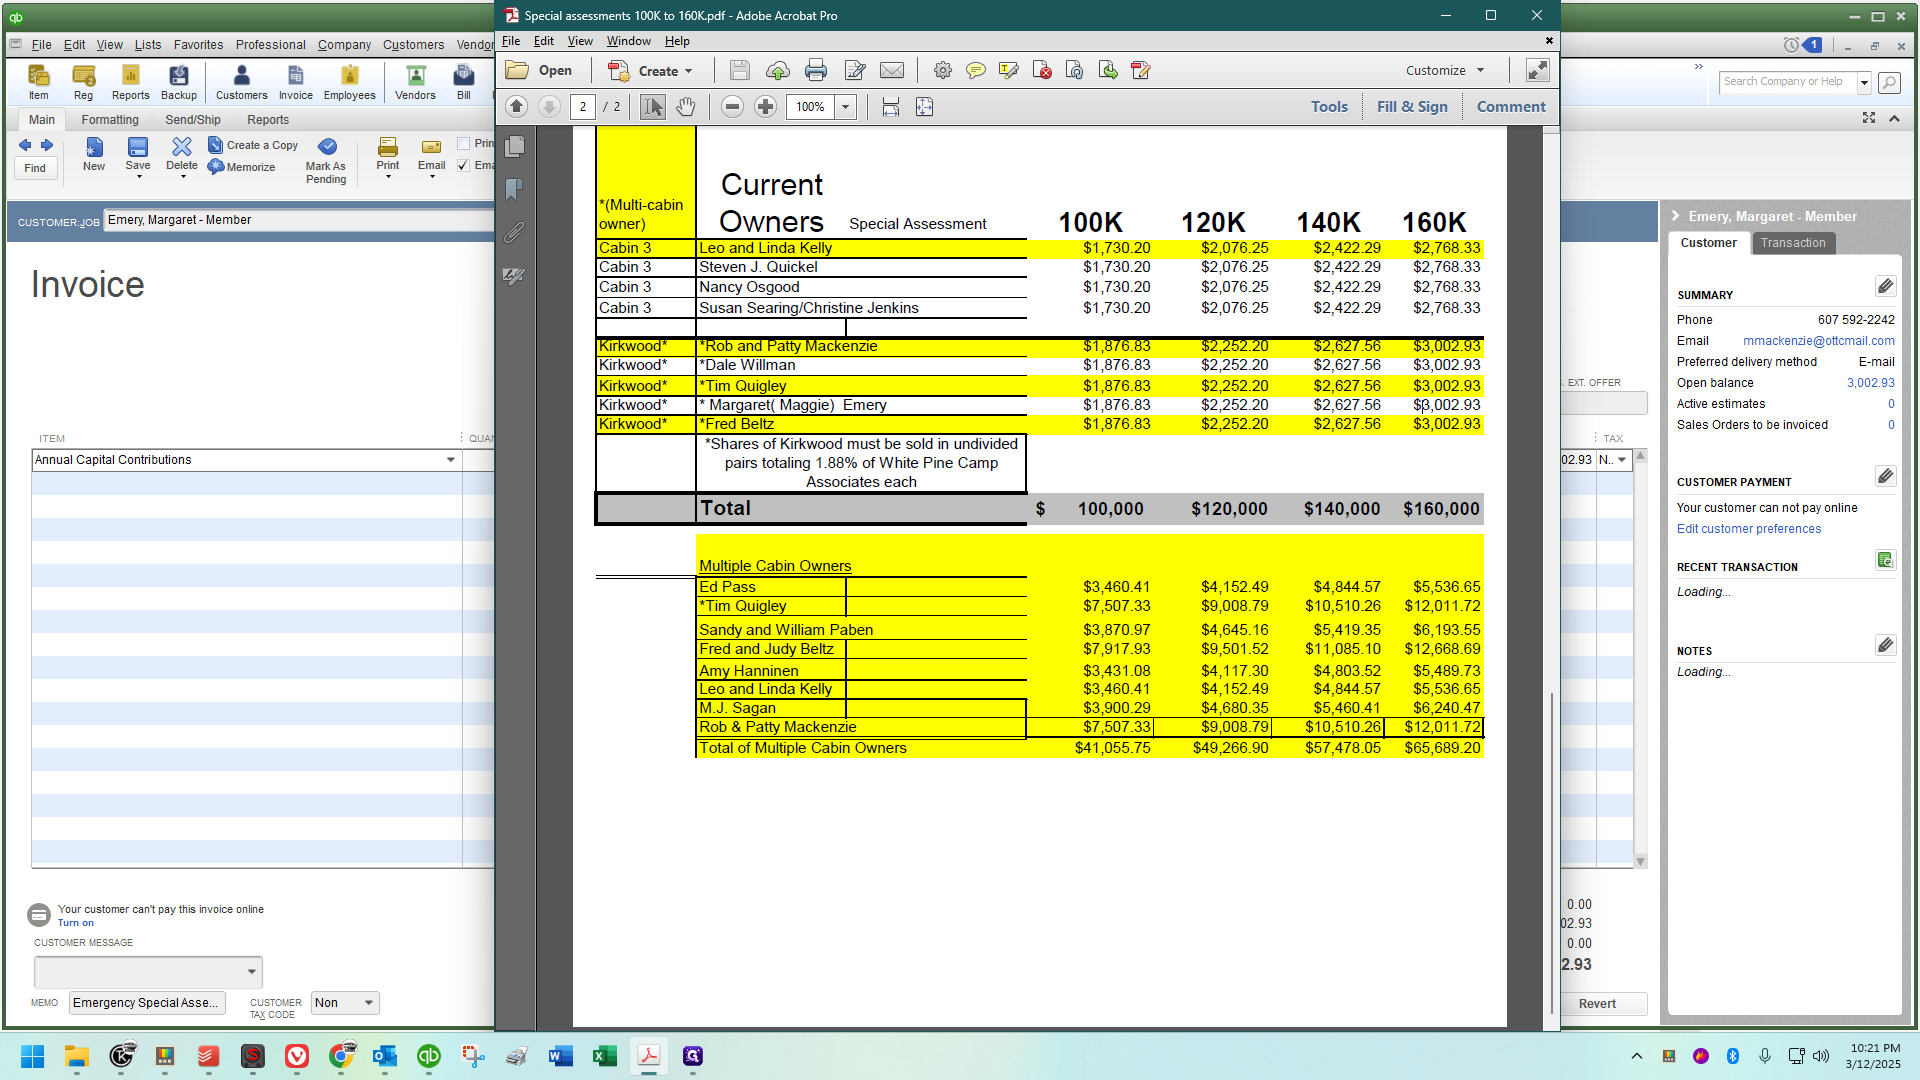Open the zoom percentage dropdown
This screenshot has width=1920, height=1080.
(845, 107)
